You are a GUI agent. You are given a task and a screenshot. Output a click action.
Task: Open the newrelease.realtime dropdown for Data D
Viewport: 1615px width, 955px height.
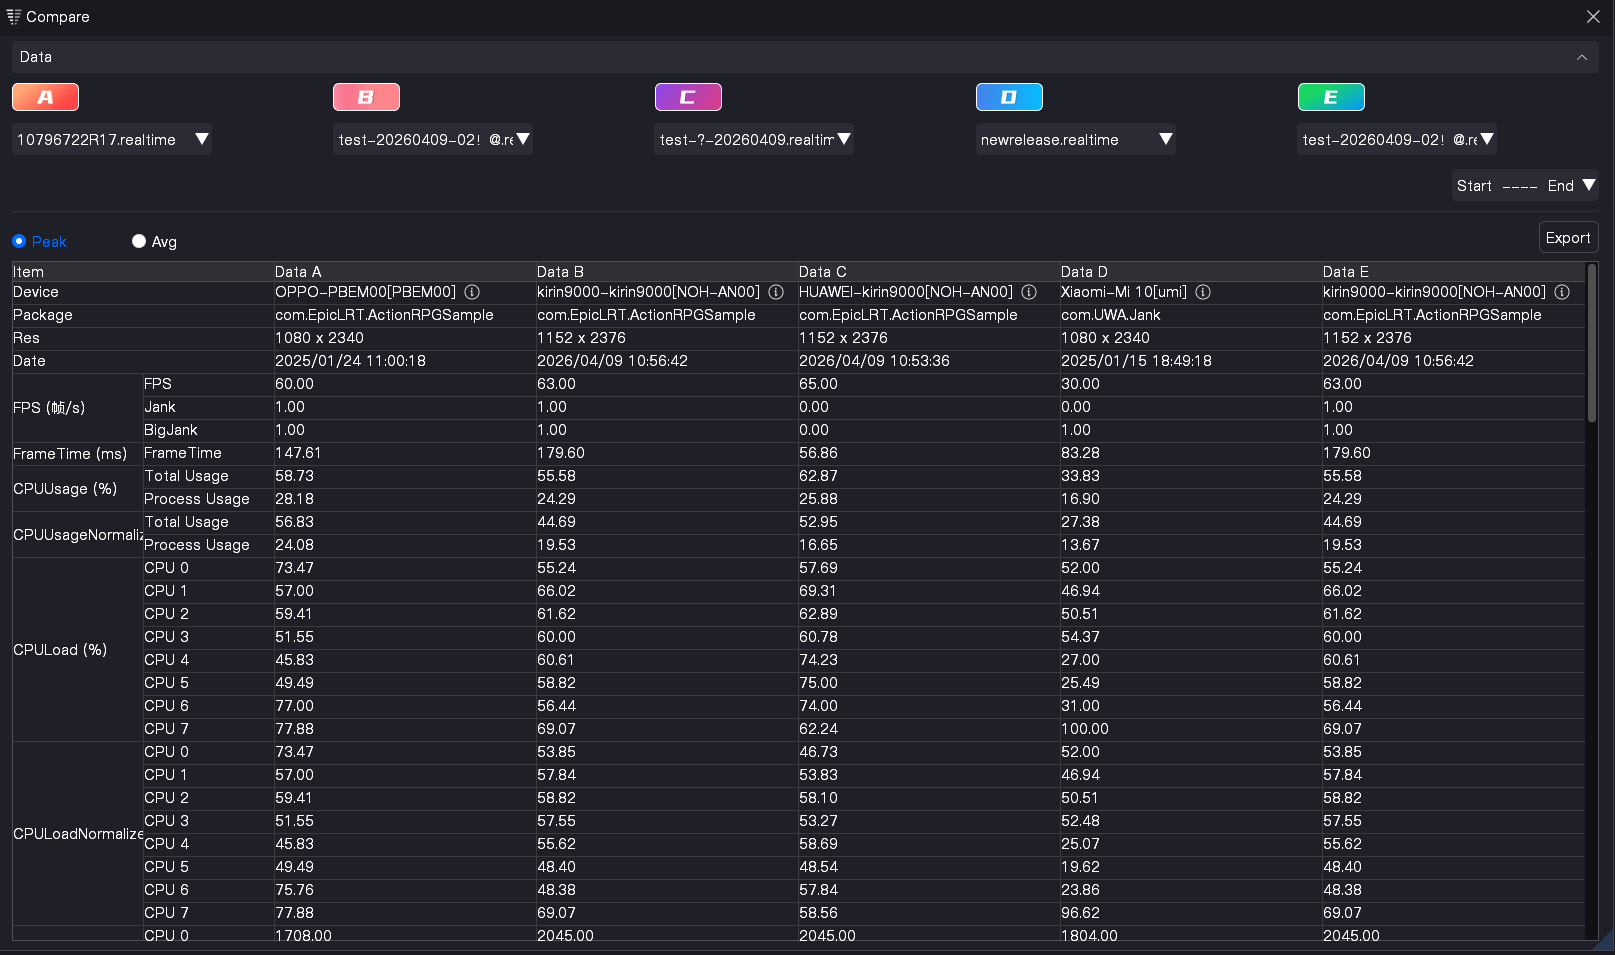coord(1076,139)
